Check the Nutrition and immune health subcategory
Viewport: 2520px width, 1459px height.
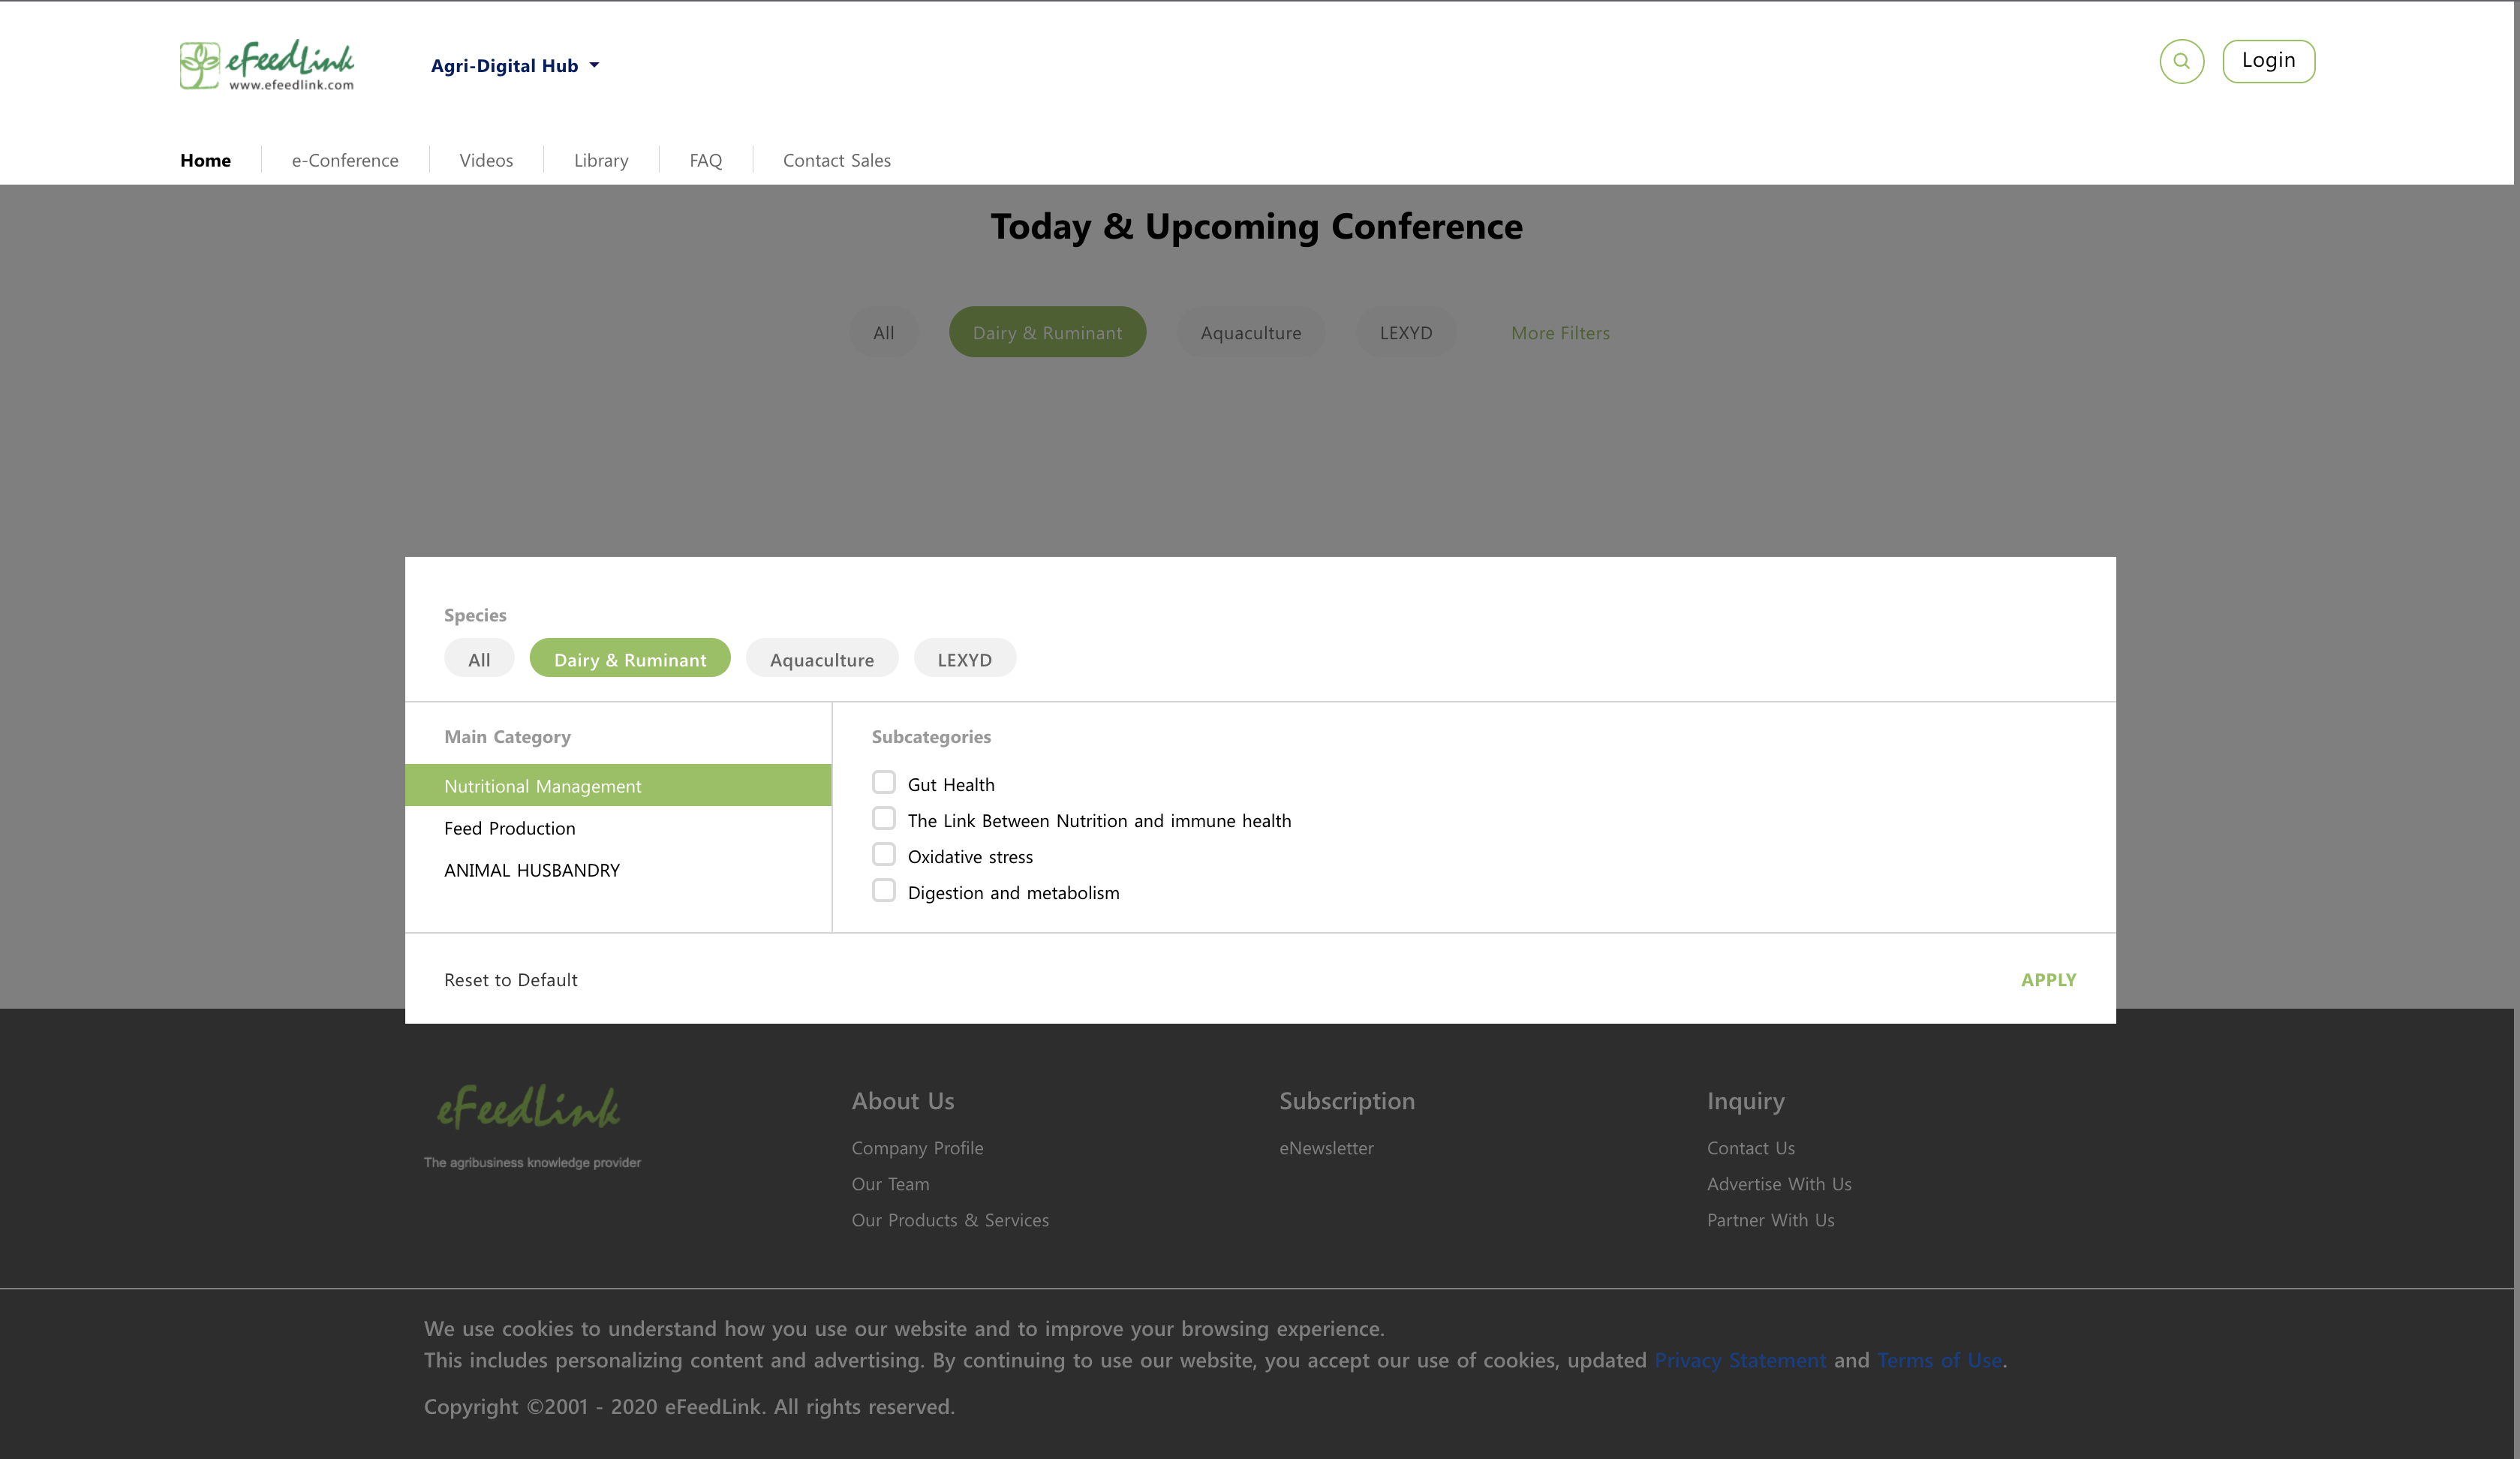(x=883, y=818)
